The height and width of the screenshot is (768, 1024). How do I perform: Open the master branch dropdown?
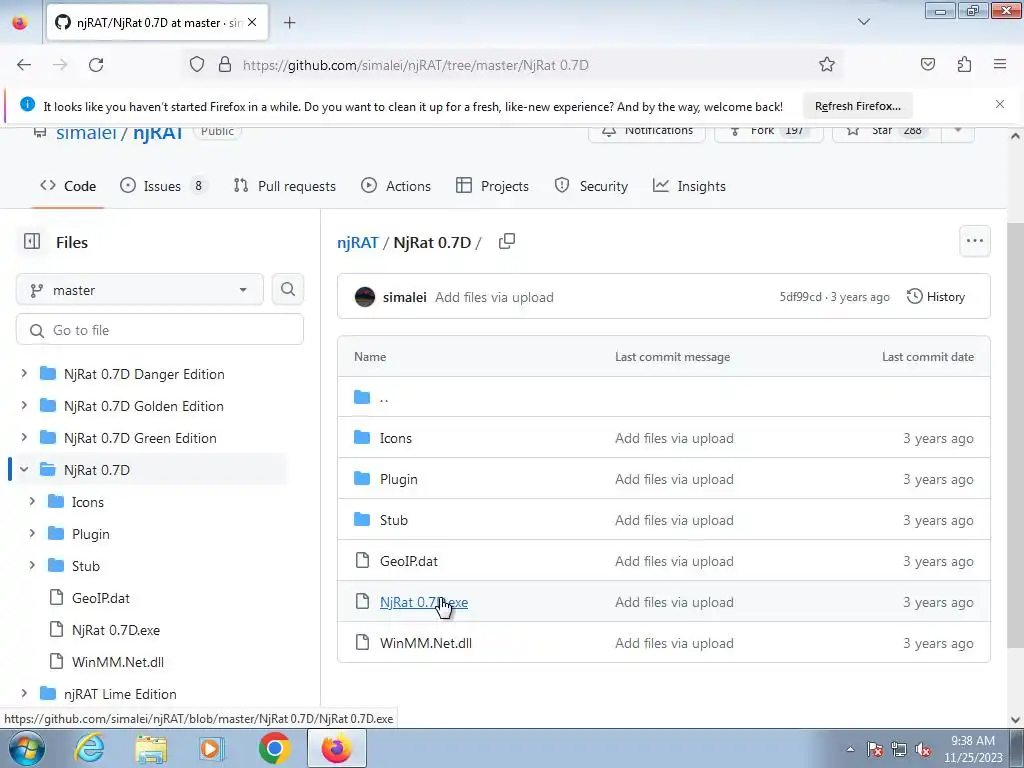tap(140, 289)
